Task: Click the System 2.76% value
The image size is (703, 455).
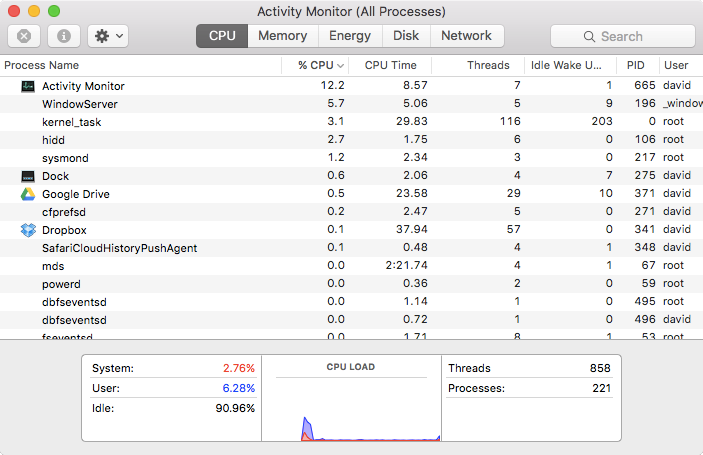Action: 239,368
